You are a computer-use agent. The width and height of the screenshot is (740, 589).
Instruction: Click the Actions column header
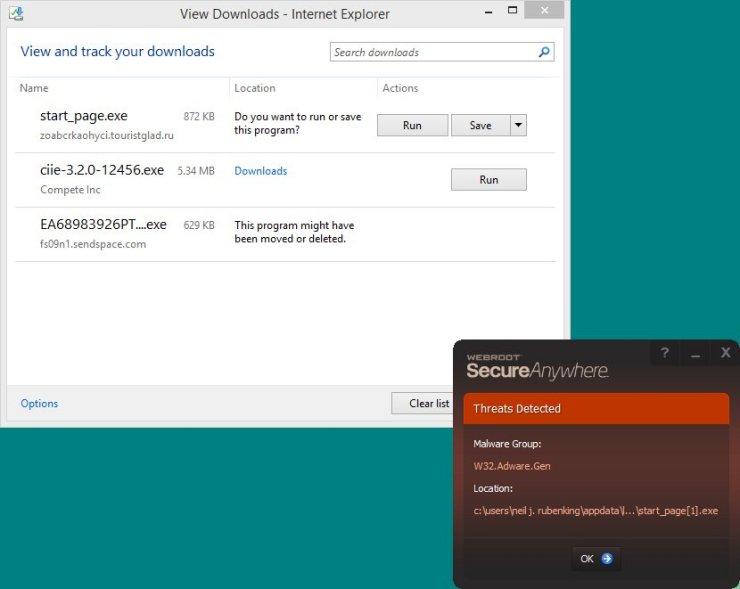400,88
